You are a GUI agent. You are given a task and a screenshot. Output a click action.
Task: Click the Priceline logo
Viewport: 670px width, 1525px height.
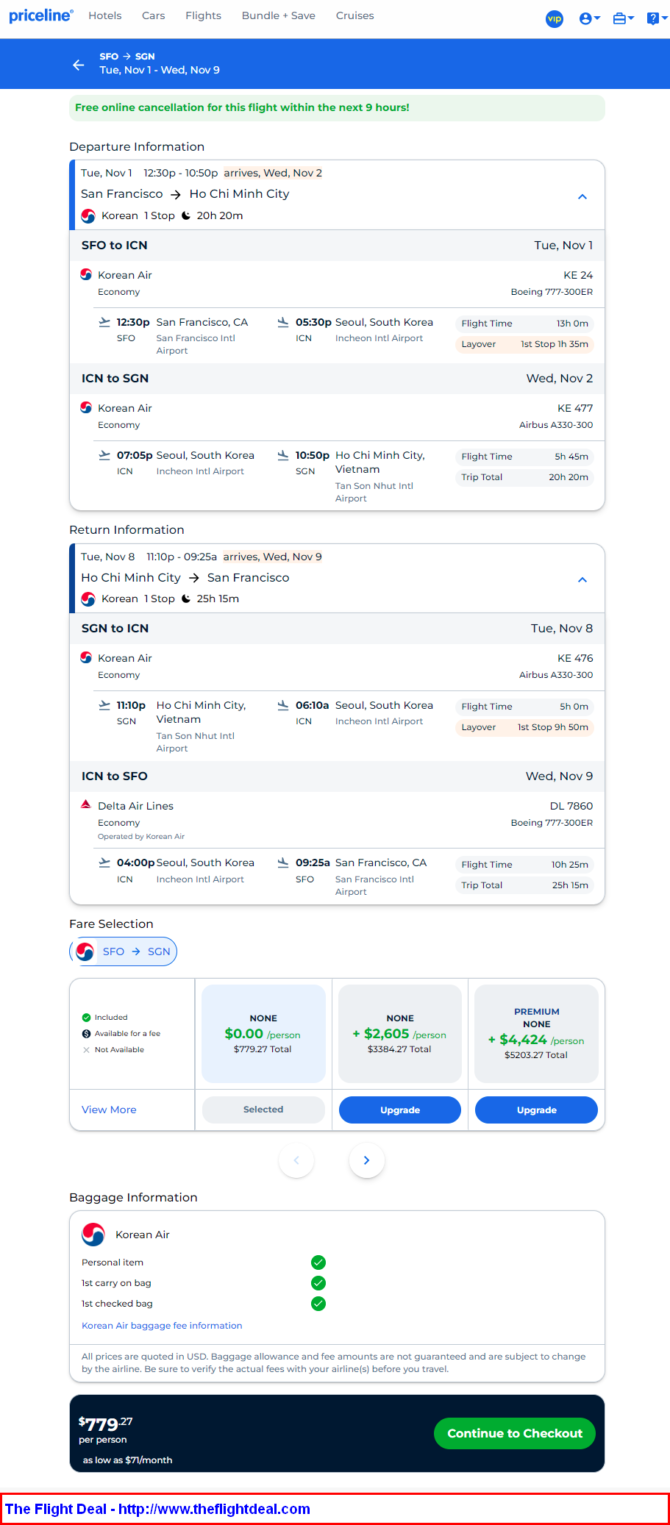click(x=41, y=16)
